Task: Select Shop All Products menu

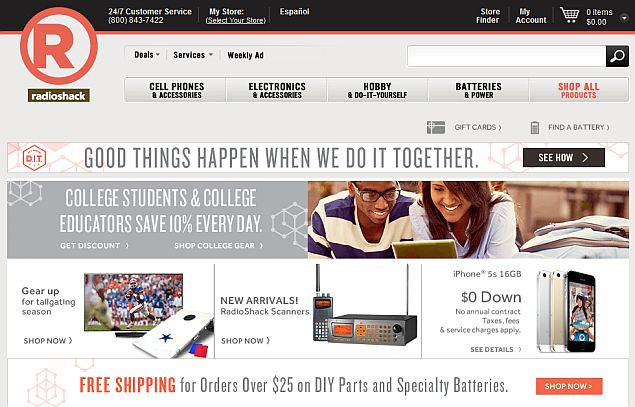Action: click(x=579, y=90)
